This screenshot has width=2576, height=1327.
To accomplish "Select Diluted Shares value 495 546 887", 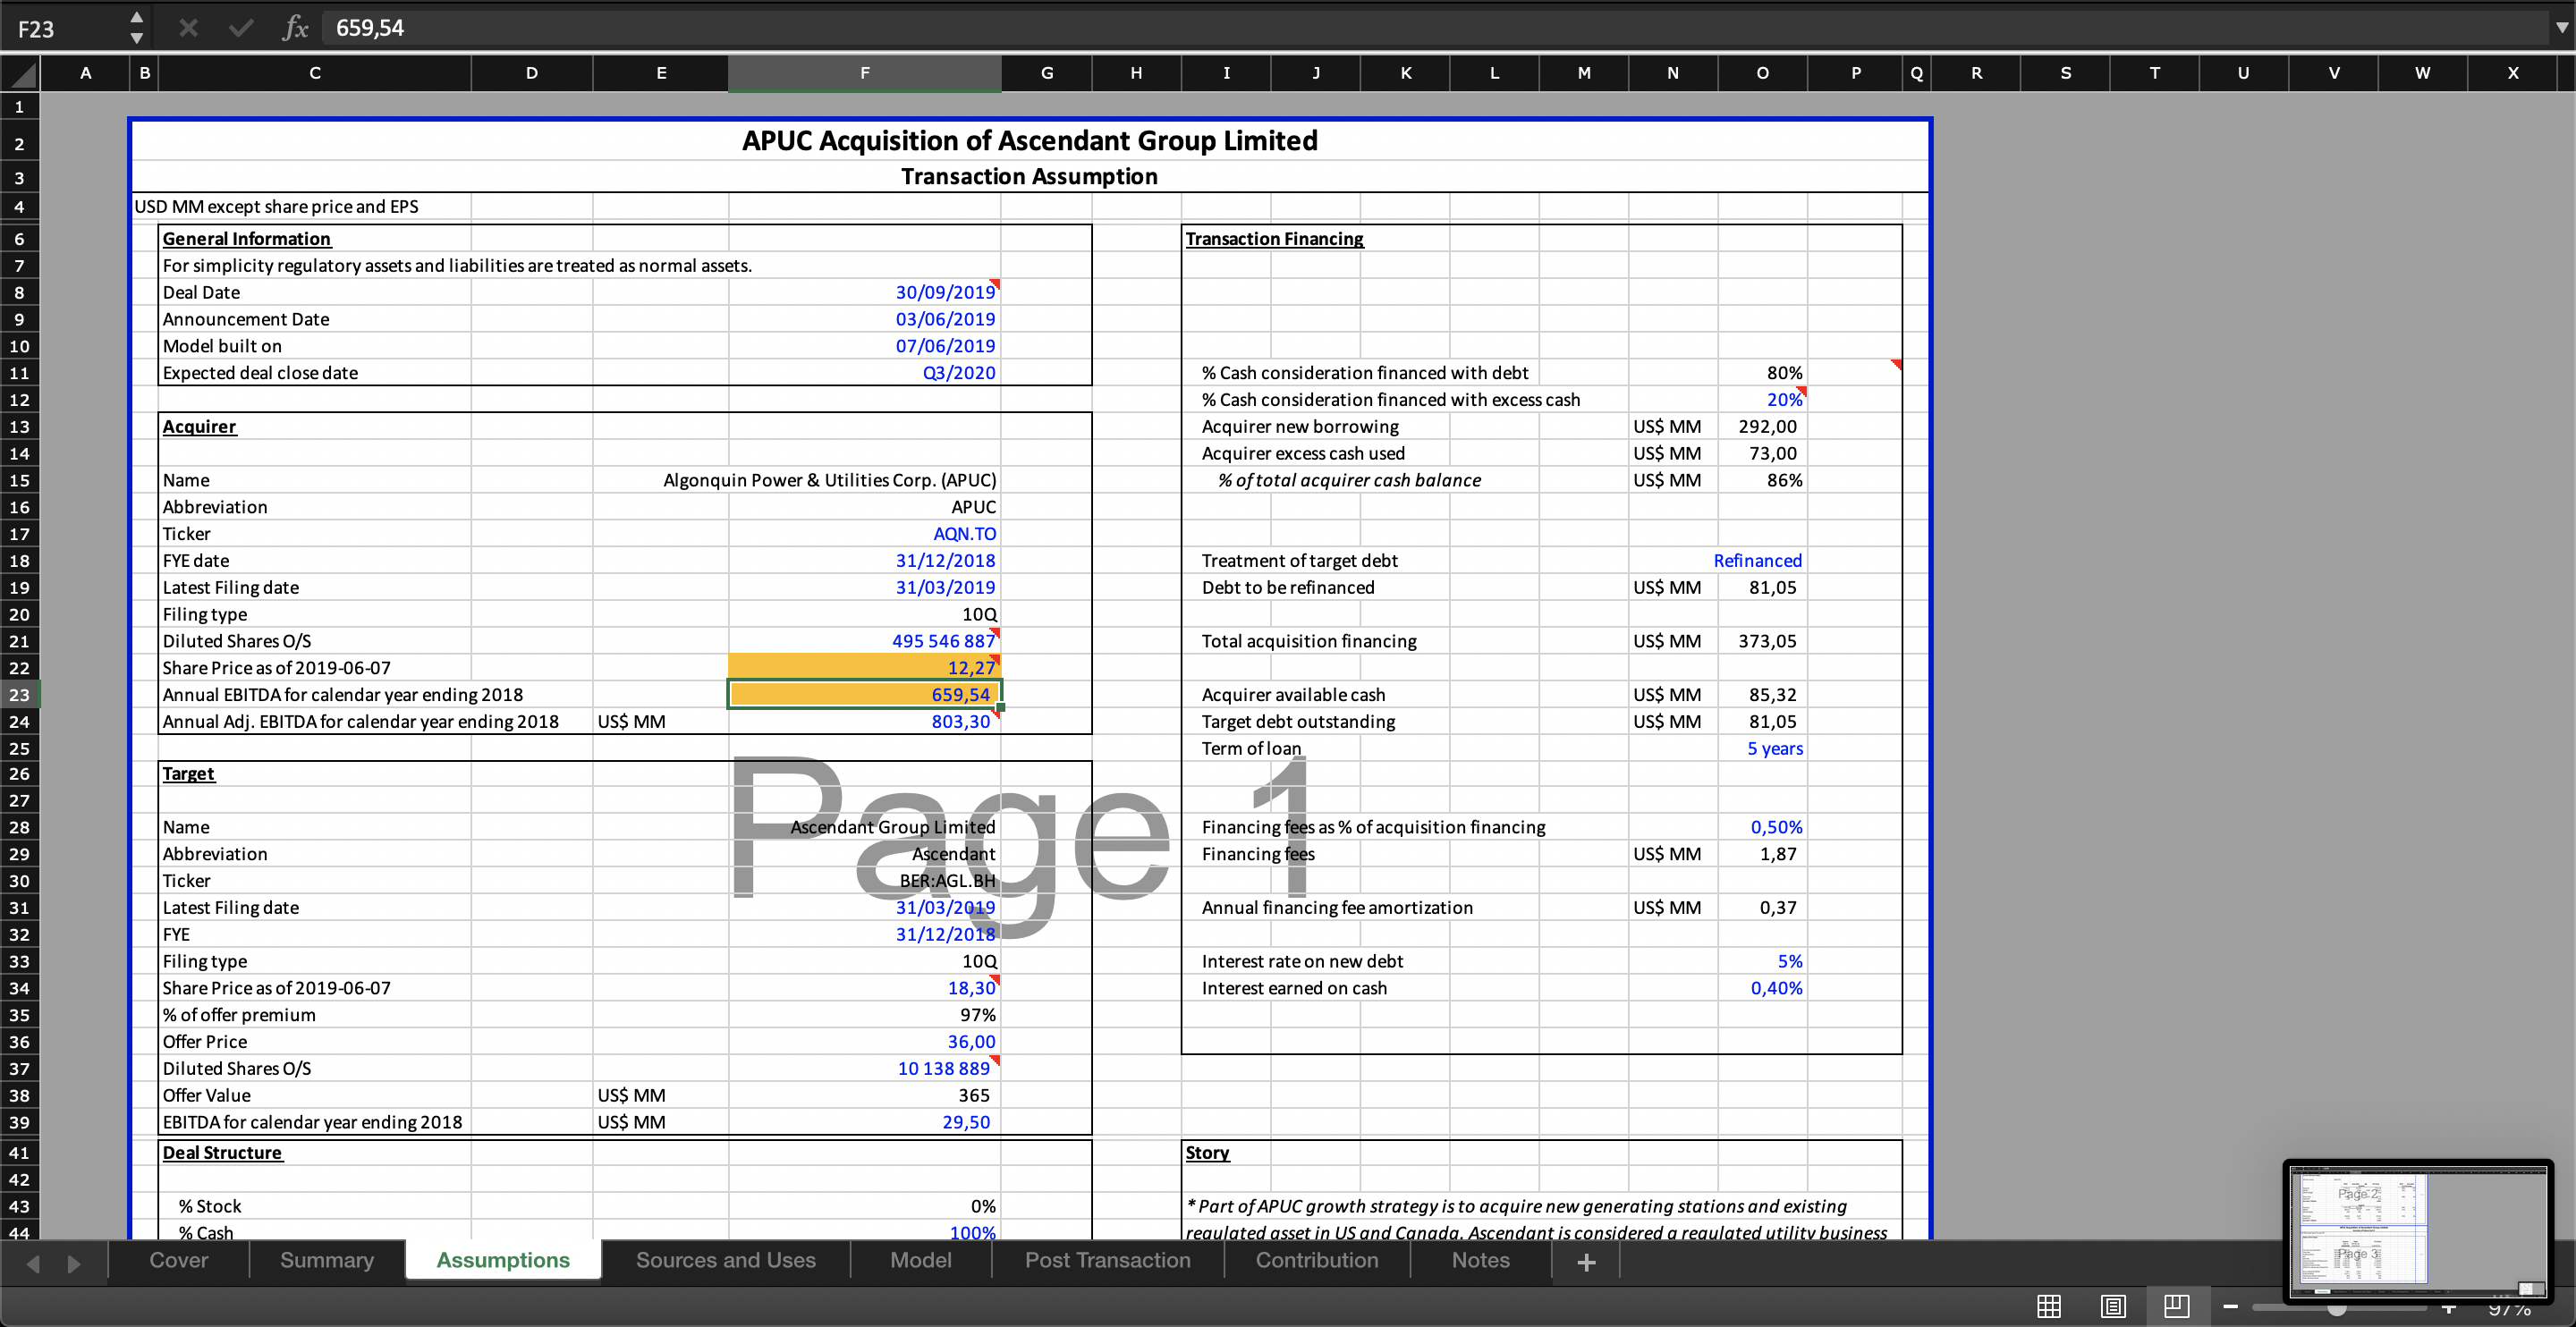I will (865, 641).
